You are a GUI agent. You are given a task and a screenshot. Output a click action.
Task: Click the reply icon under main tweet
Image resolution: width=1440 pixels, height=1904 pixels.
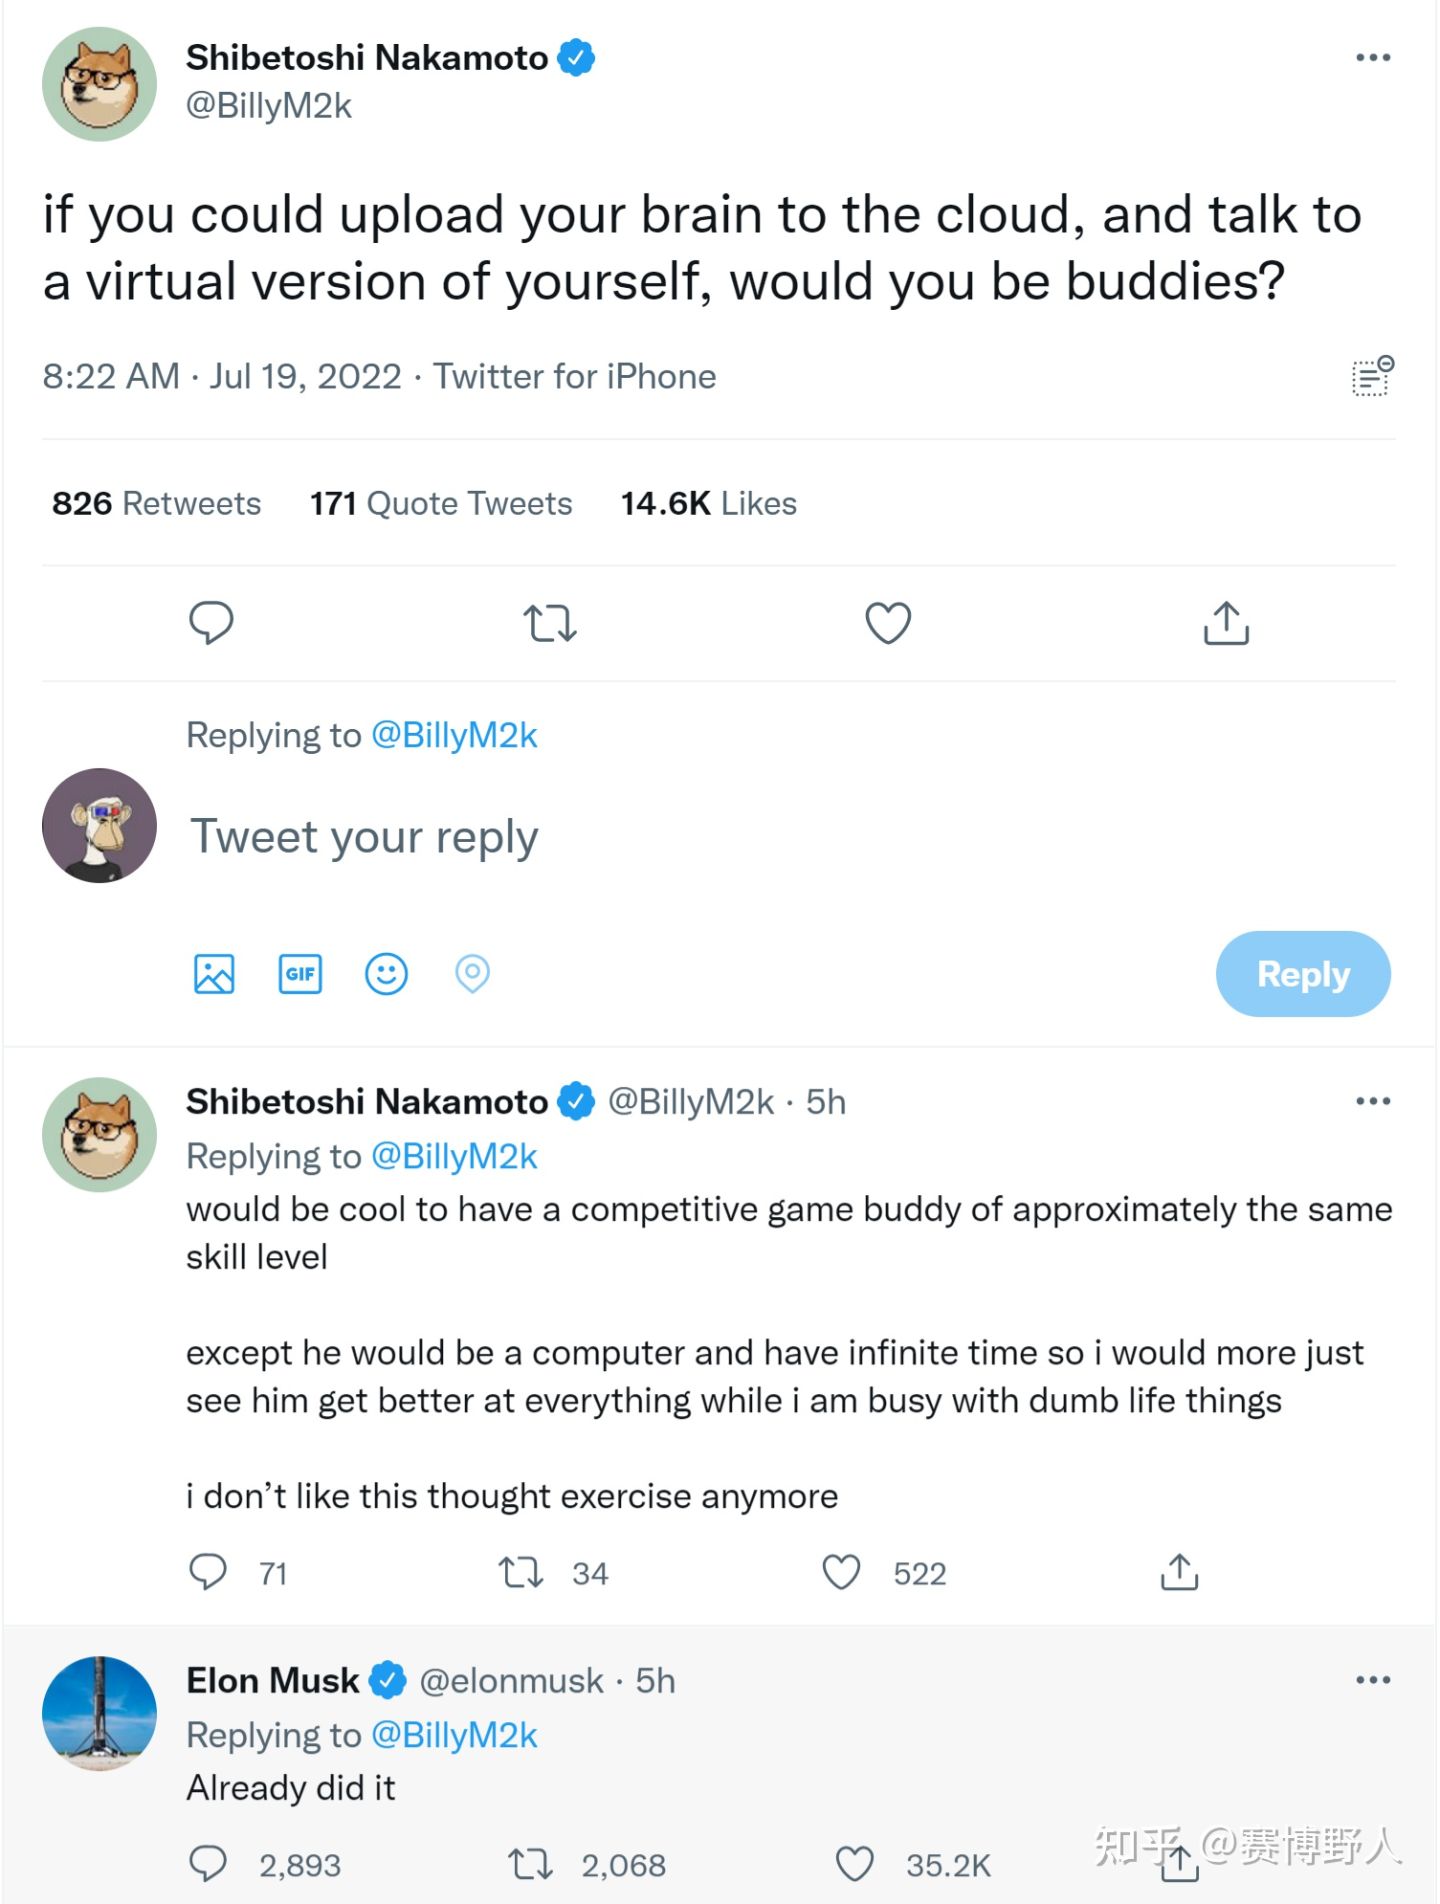click(x=211, y=622)
